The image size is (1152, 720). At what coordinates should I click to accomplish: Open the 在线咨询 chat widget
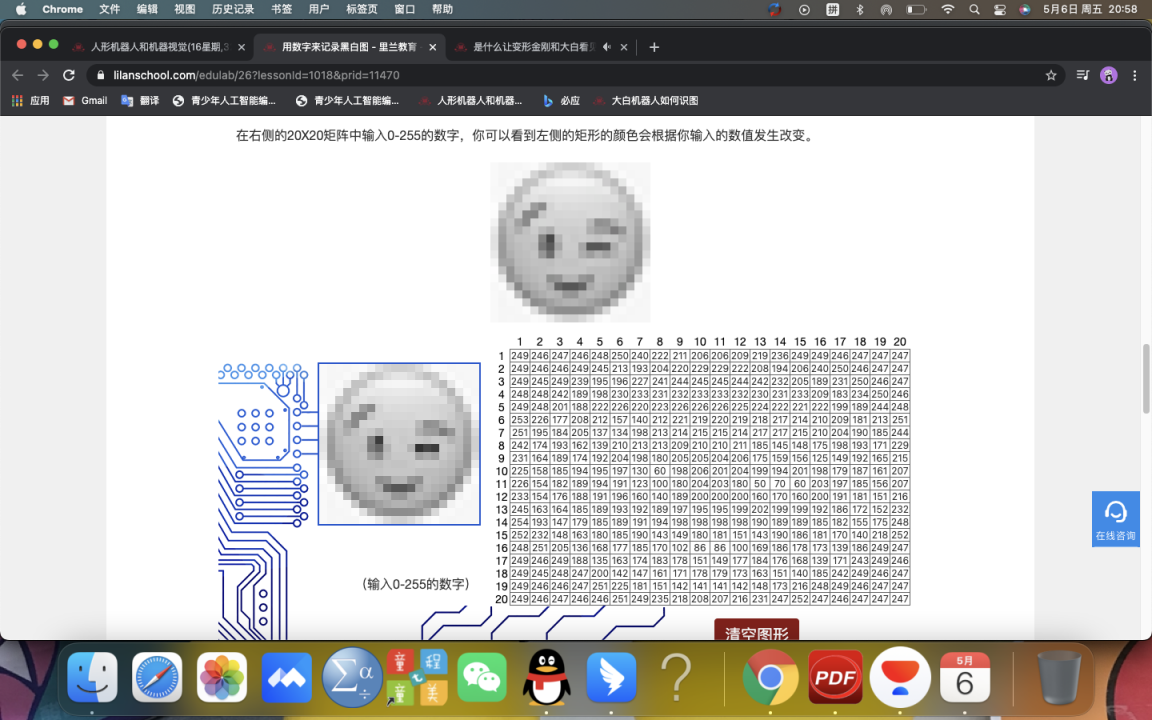point(1115,519)
